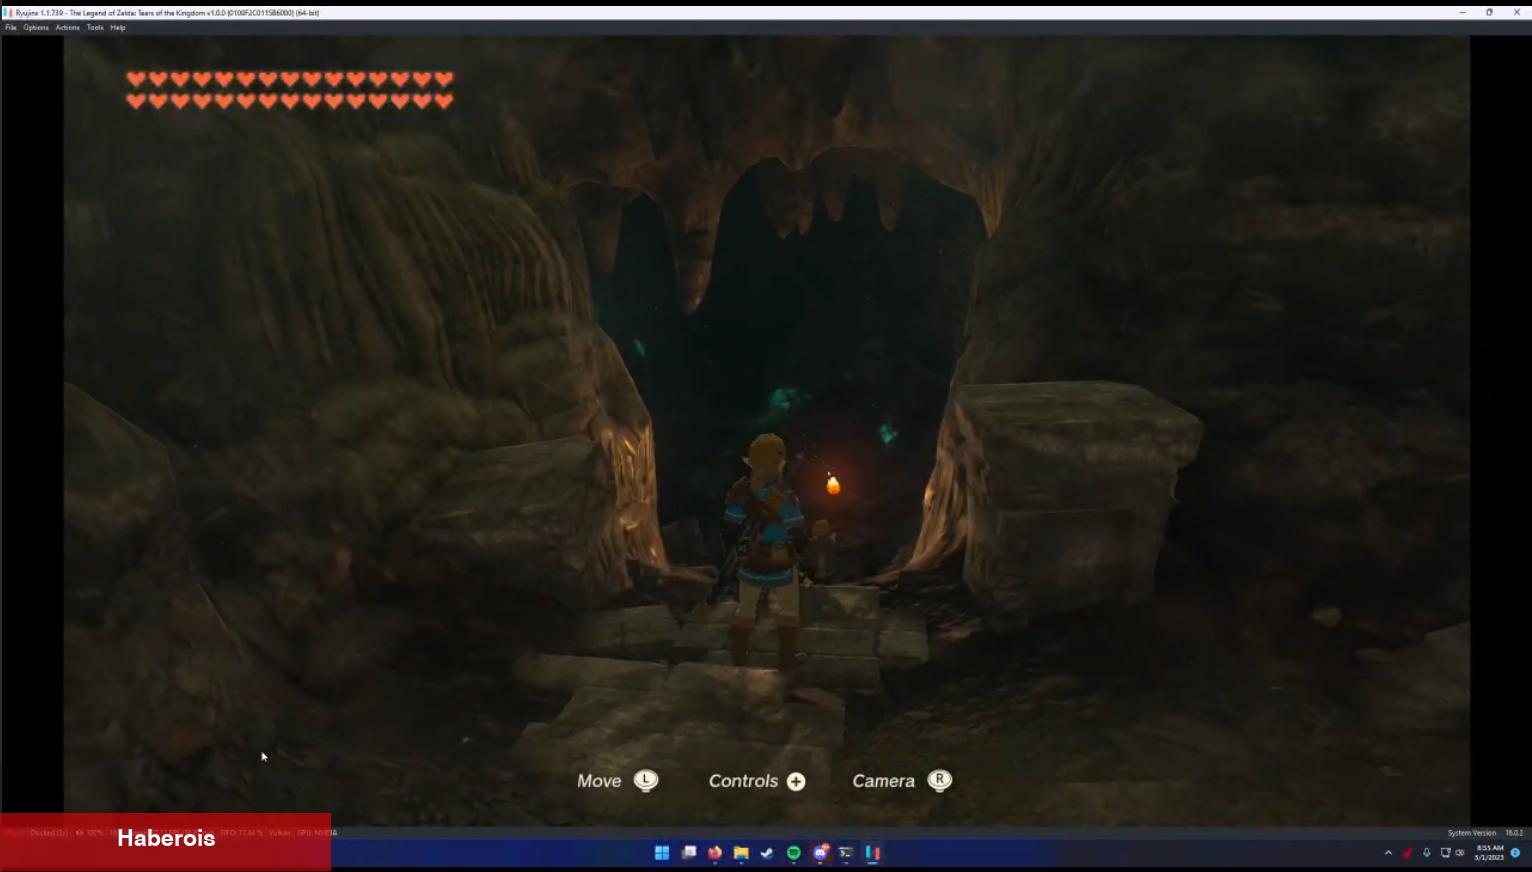Click the Ryujinx title bar app icon

[x=9, y=13]
